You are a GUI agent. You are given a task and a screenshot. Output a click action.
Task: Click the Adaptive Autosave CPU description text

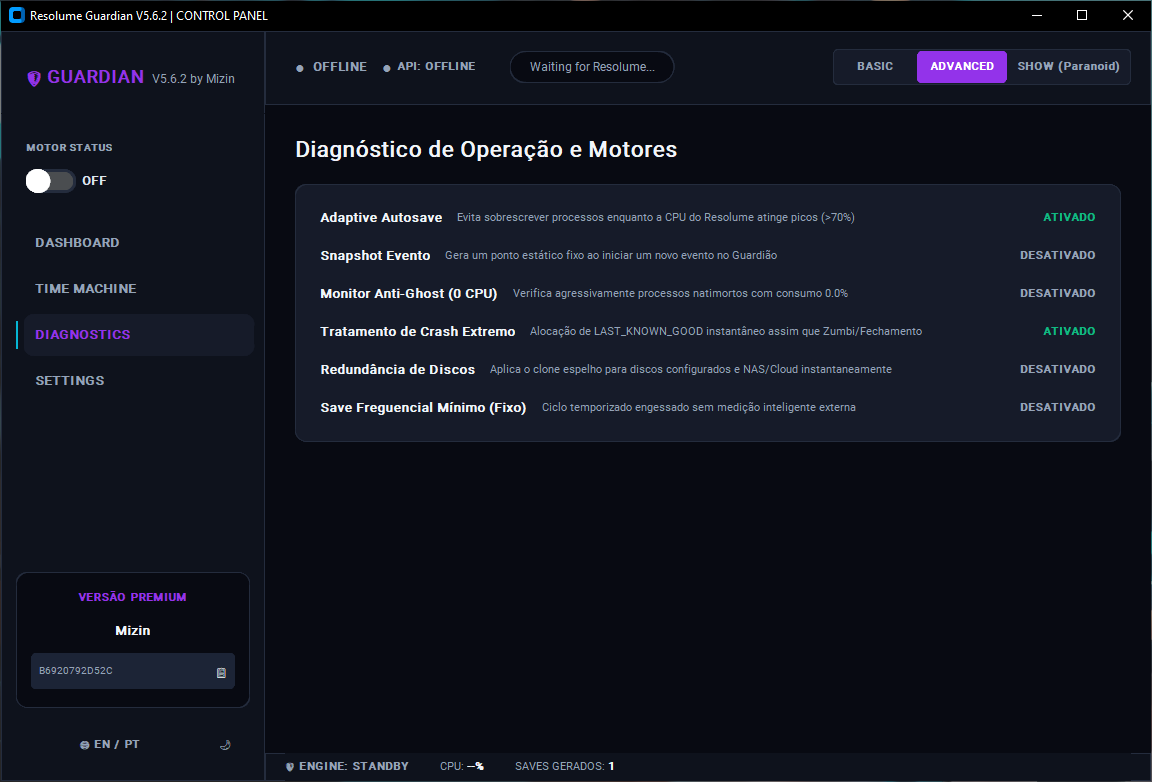tap(655, 218)
